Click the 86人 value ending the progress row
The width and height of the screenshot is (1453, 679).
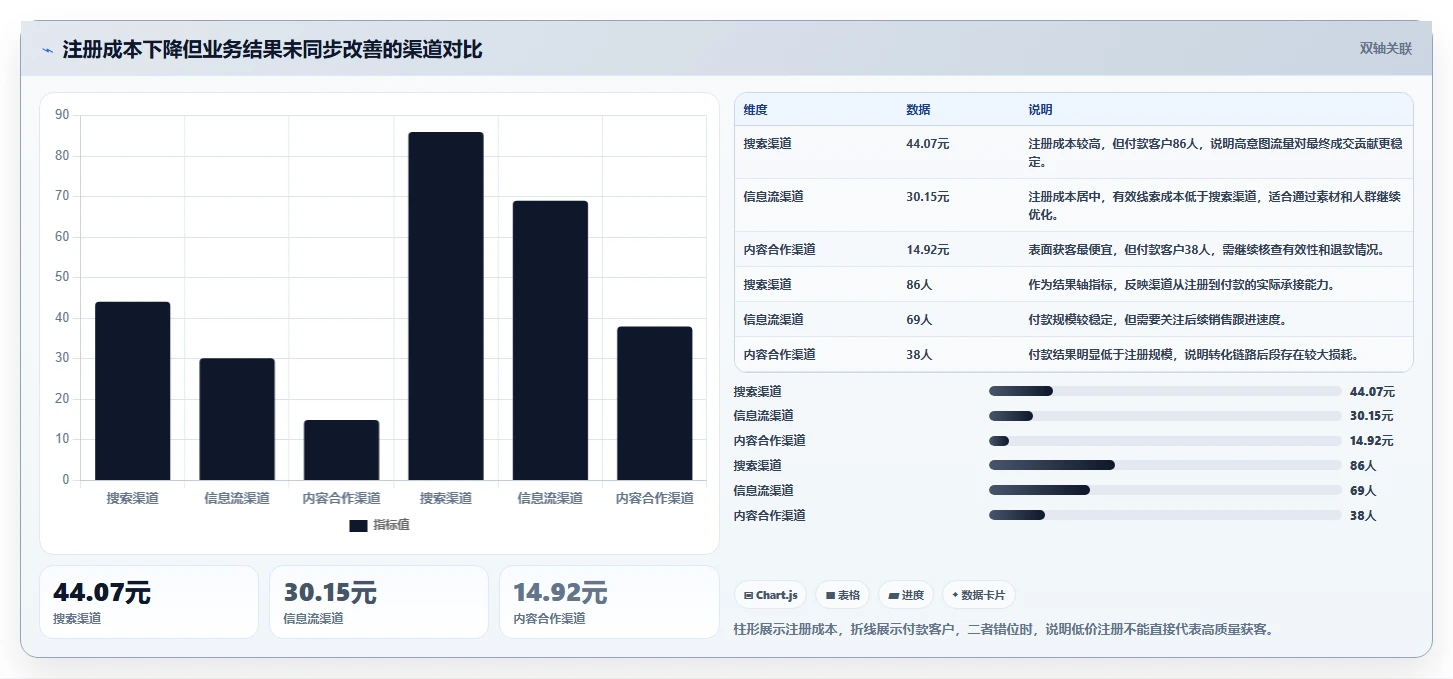[1363, 465]
